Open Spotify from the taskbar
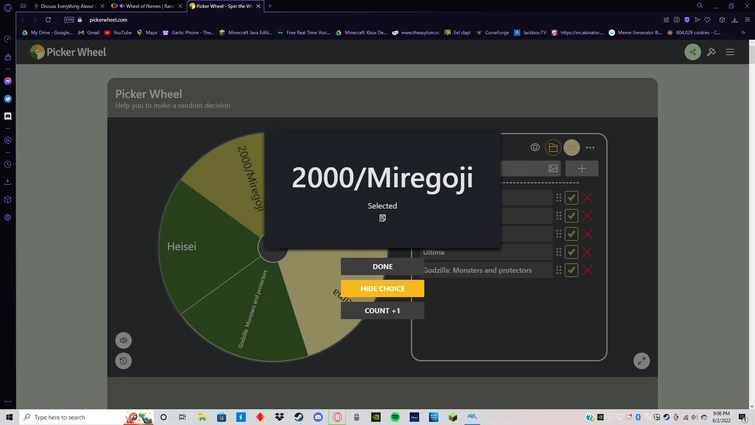 click(x=395, y=417)
